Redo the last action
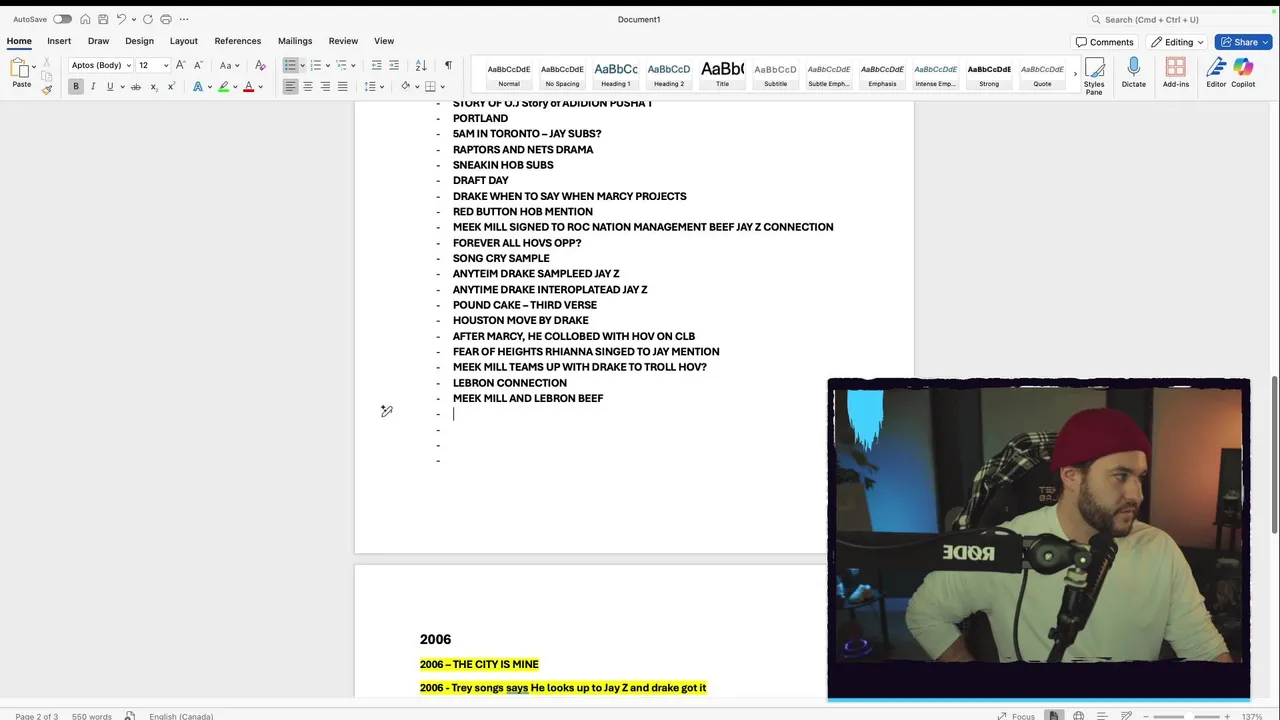The image size is (1280, 720). coord(148,19)
